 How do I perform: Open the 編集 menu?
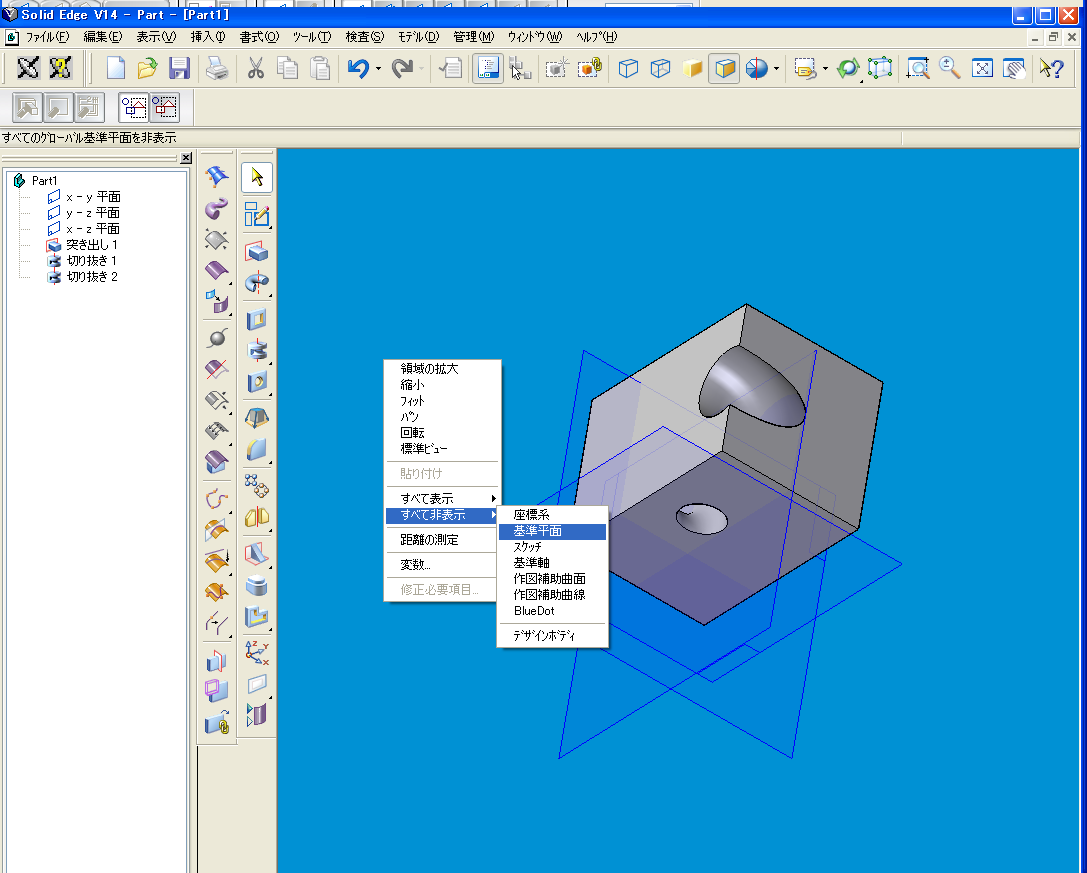pyautogui.click(x=103, y=37)
